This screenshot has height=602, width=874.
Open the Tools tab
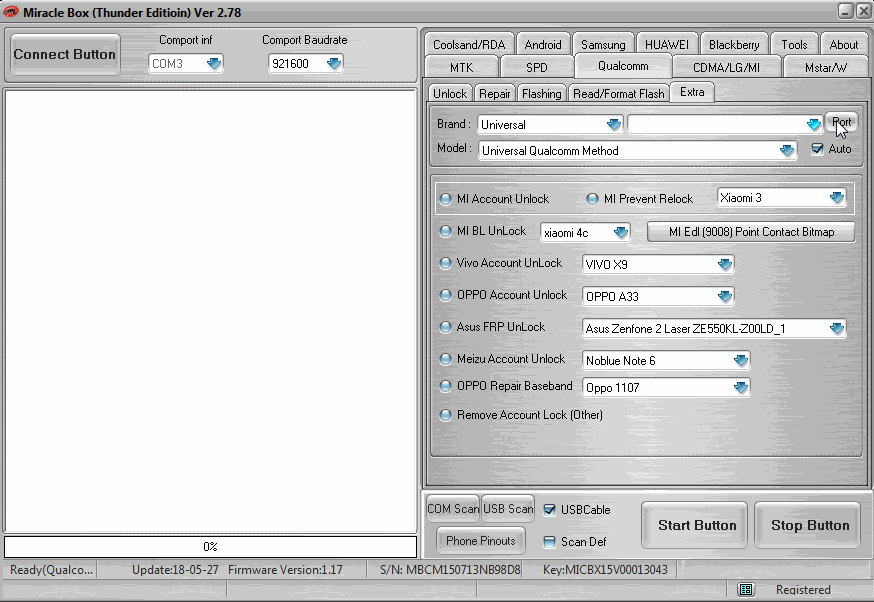794,45
